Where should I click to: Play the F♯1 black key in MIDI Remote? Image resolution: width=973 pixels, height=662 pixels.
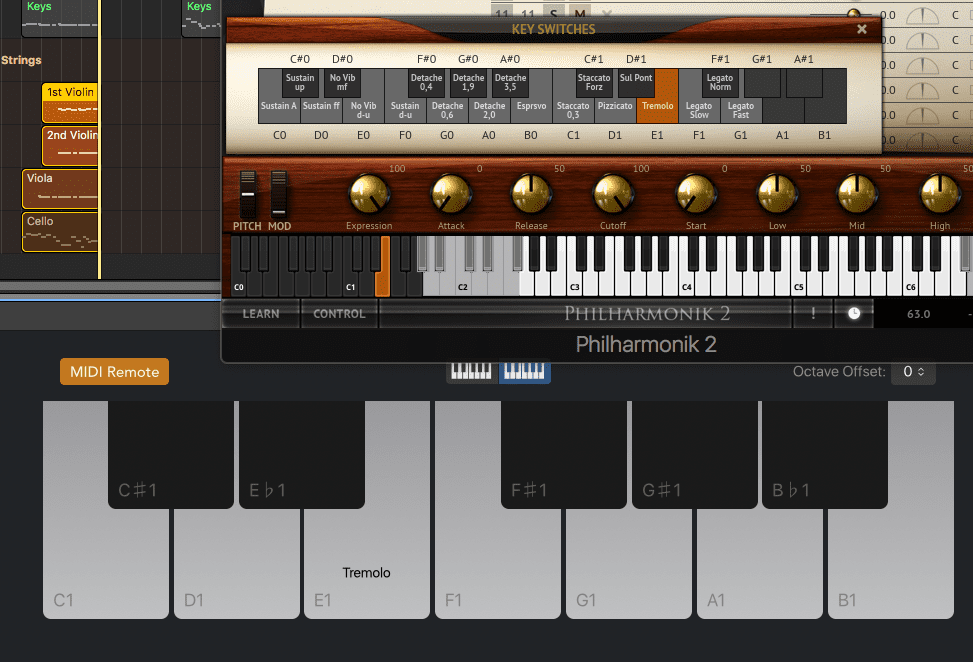coord(563,455)
